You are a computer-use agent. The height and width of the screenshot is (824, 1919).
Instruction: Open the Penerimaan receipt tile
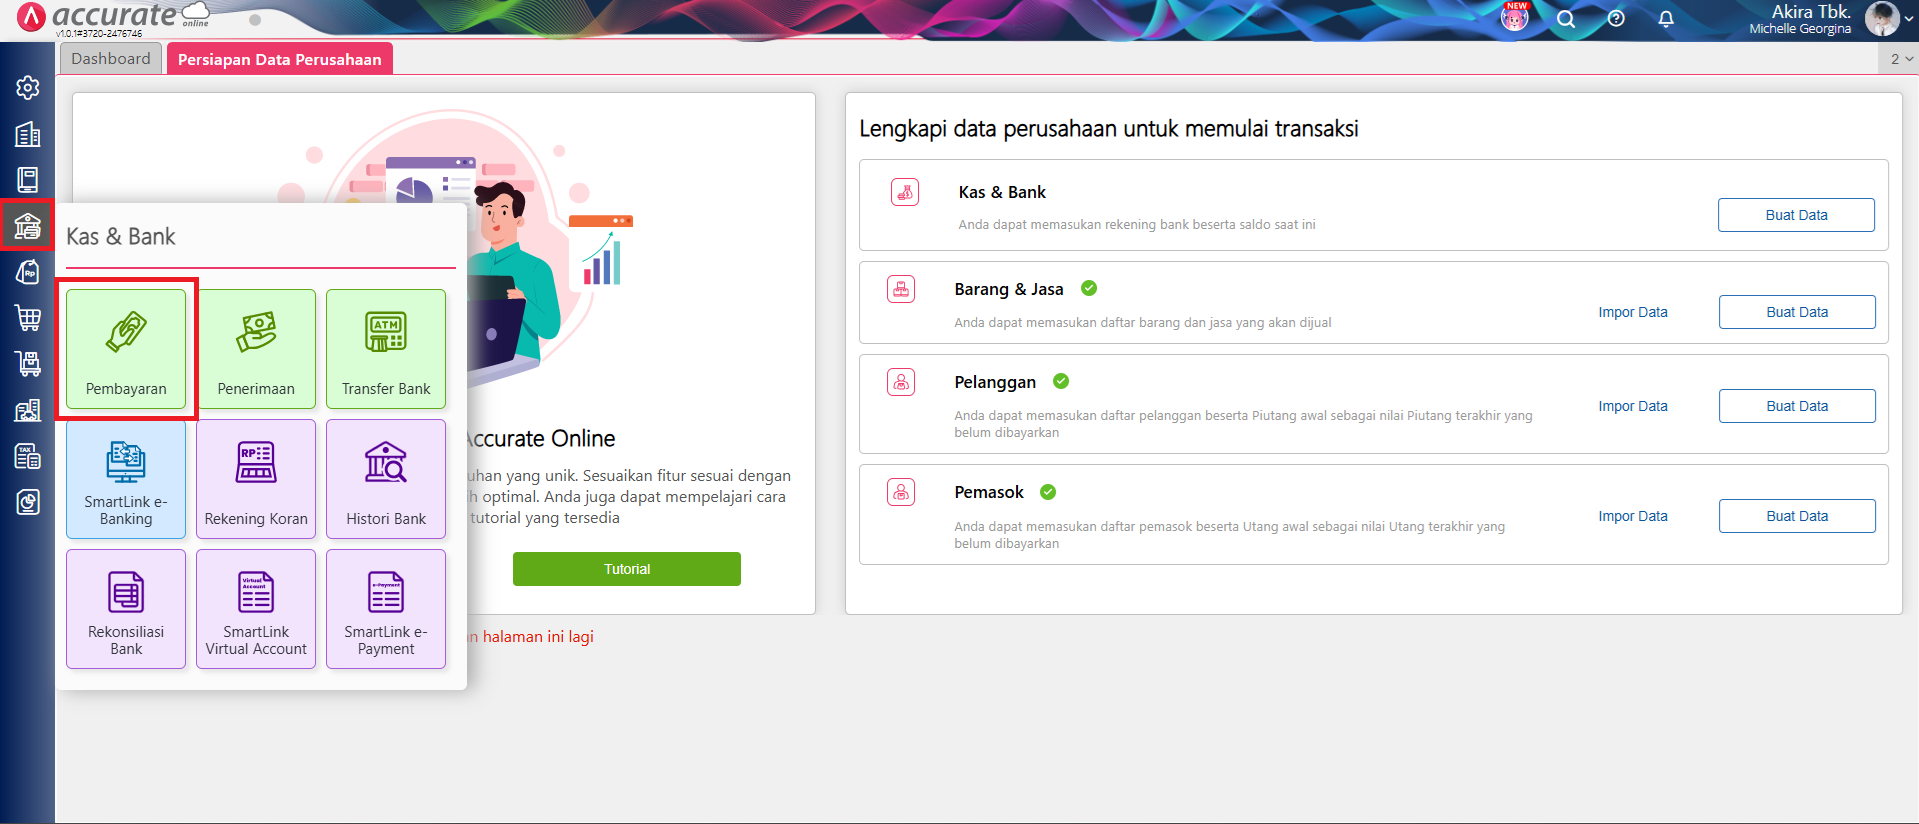(x=256, y=349)
